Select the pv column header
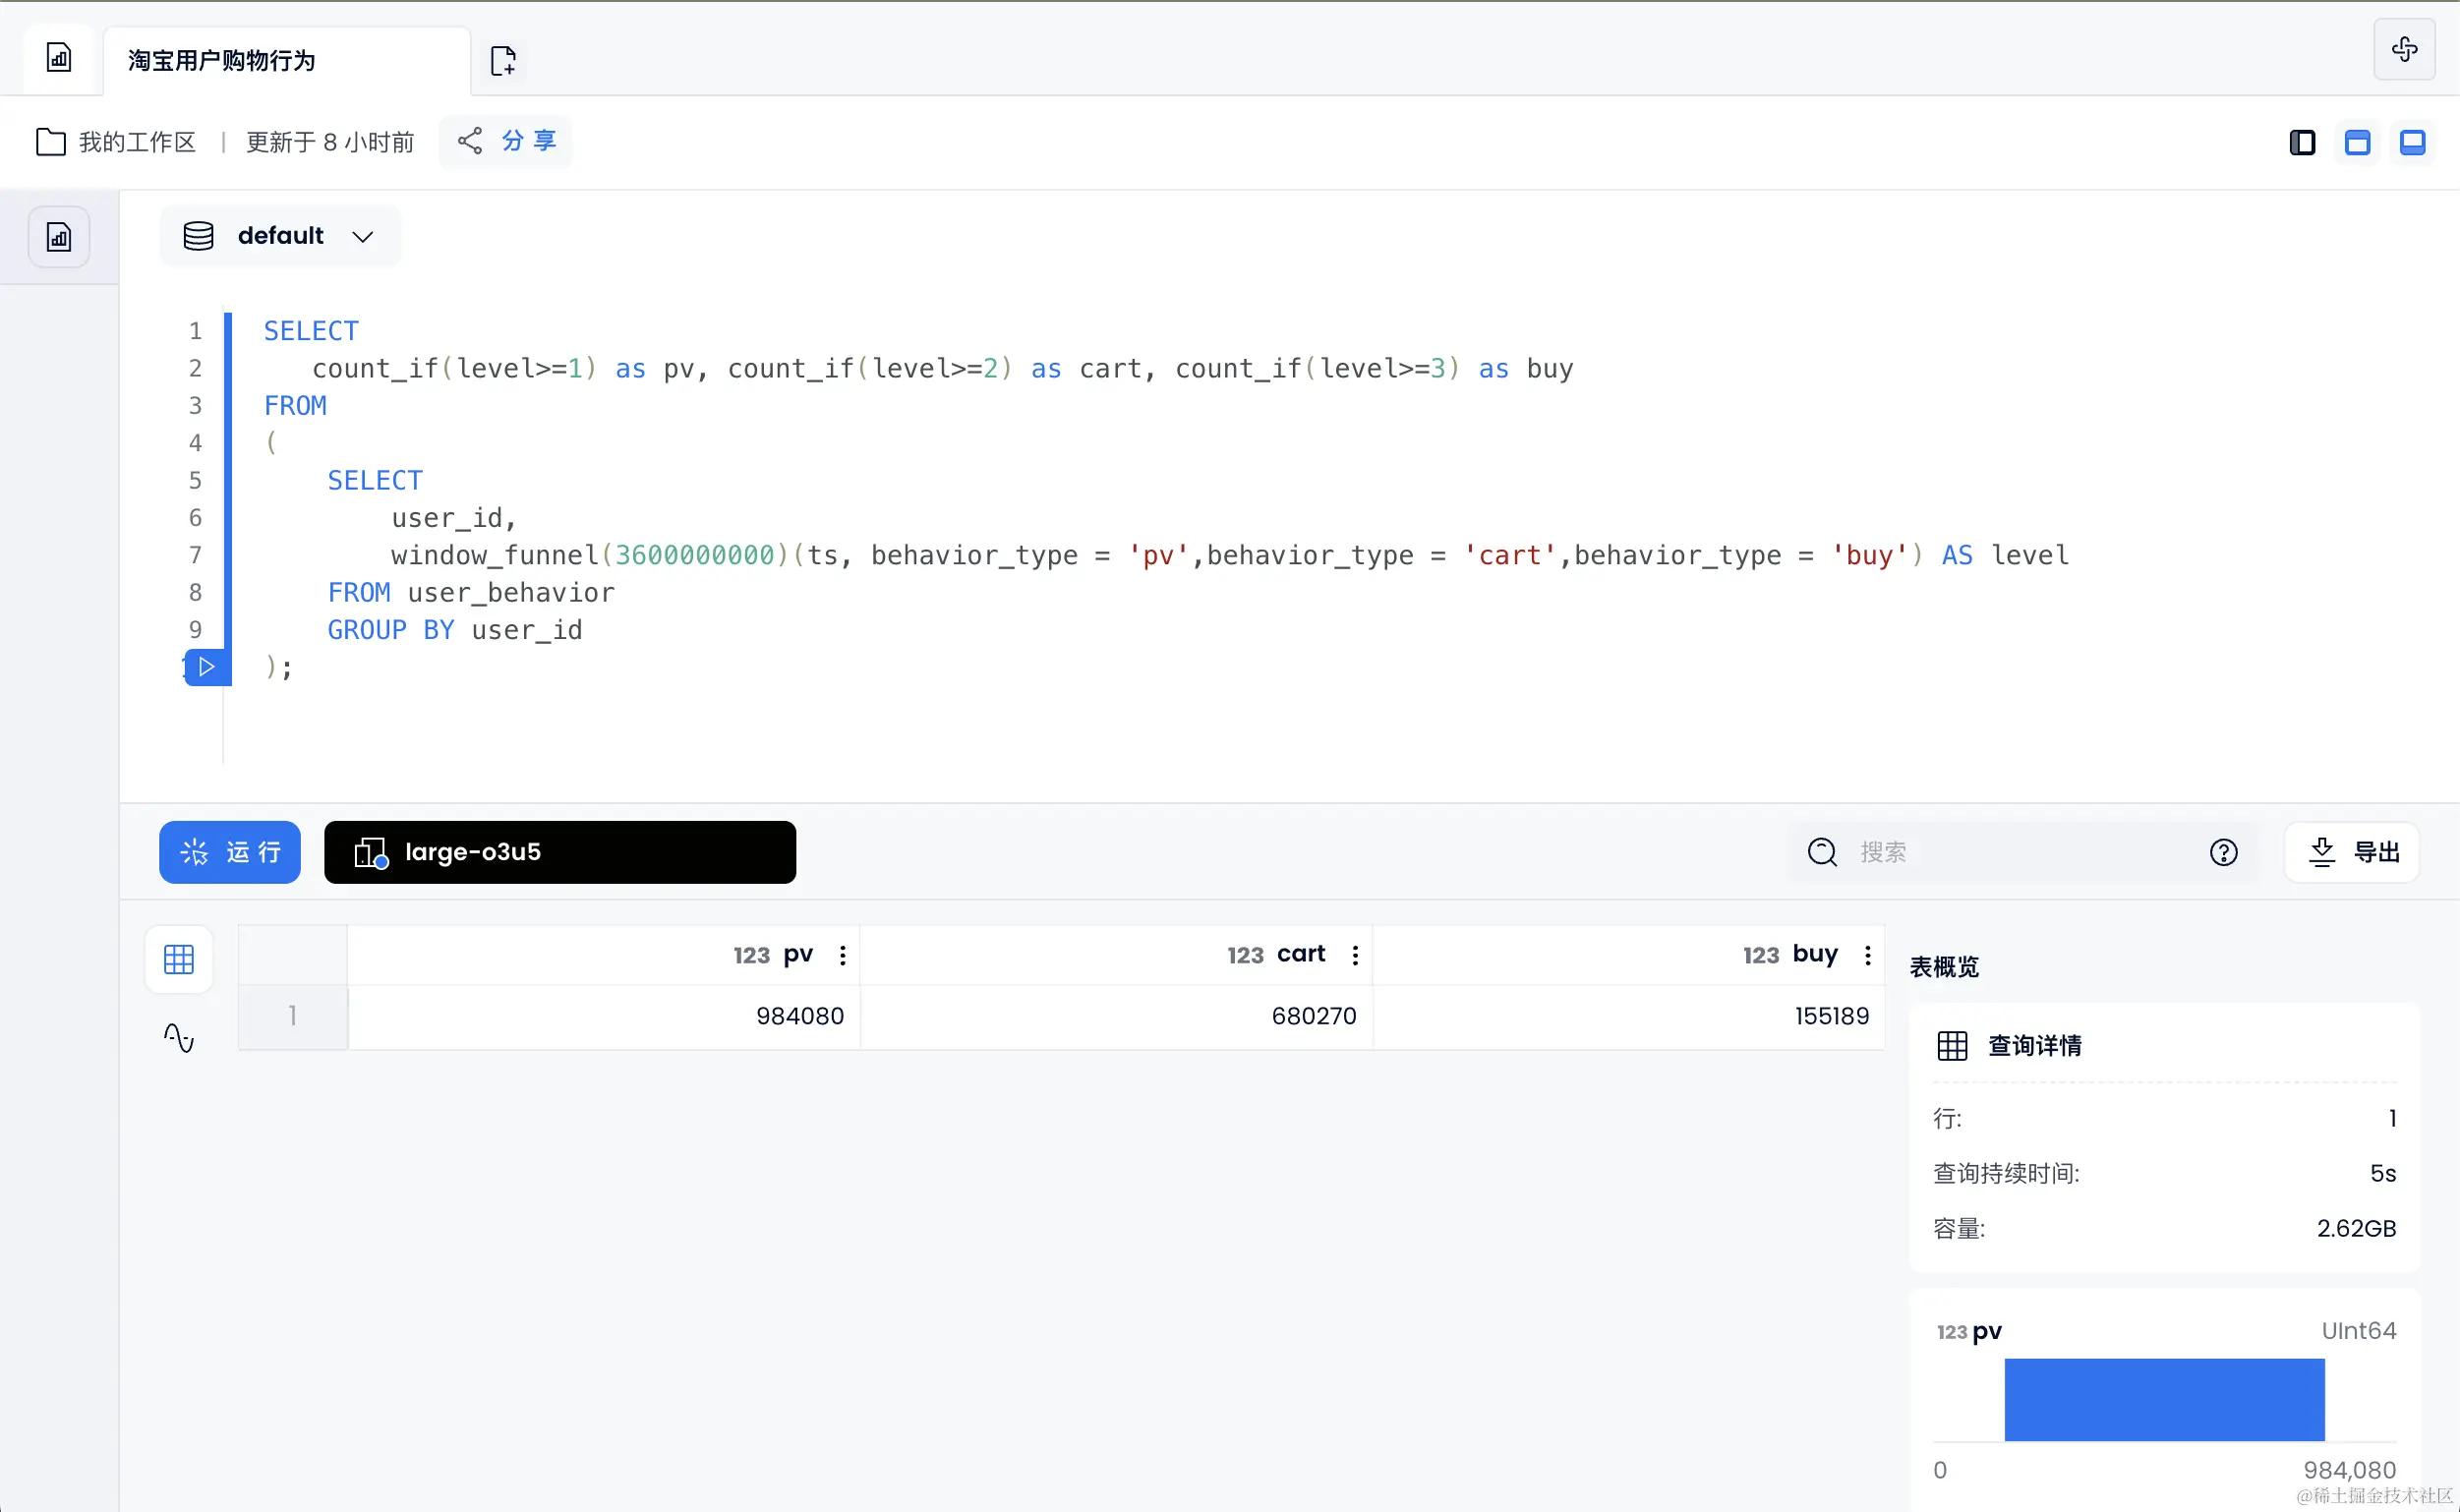Image resolution: width=2460 pixels, height=1512 pixels. [604, 955]
